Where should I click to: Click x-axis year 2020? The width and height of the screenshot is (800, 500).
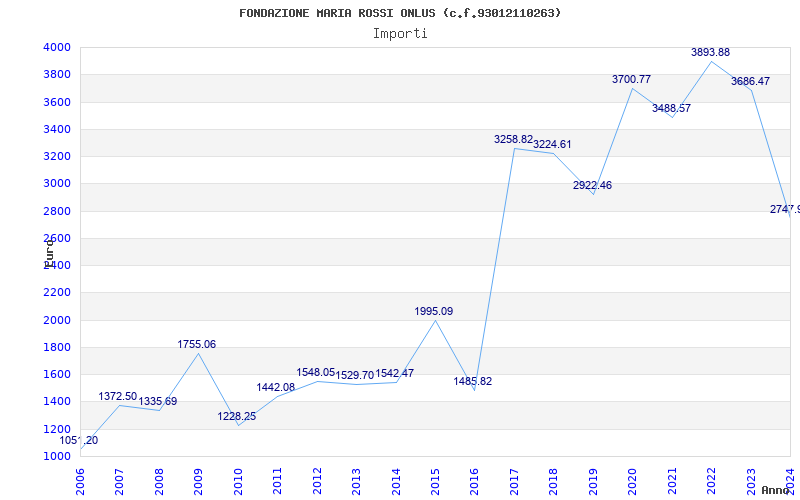tap(633, 482)
